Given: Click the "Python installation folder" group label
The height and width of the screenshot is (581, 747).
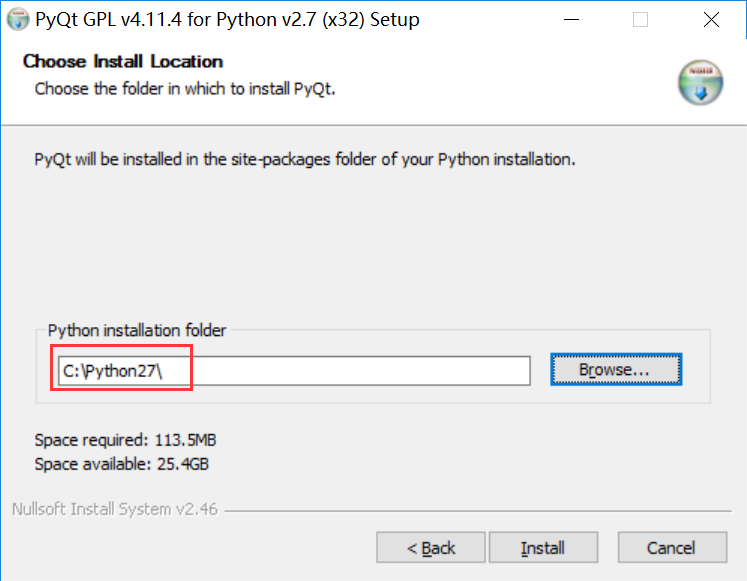Looking at the screenshot, I should pos(137,330).
